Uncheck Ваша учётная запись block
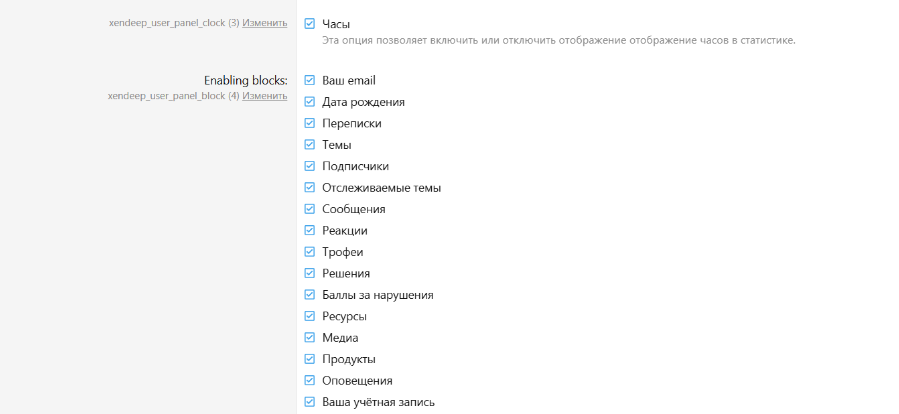Screen dimensions: 899x414 click(310, 402)
